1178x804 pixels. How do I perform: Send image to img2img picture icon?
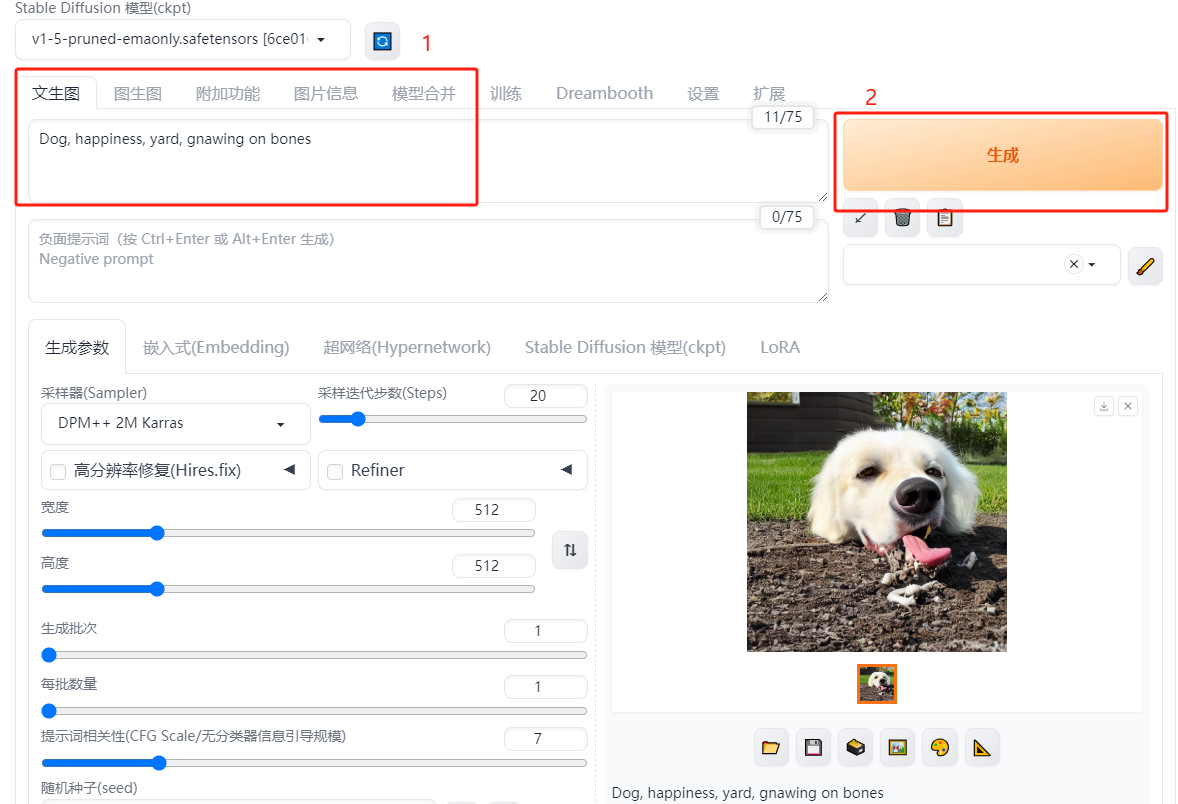point(898,748)
